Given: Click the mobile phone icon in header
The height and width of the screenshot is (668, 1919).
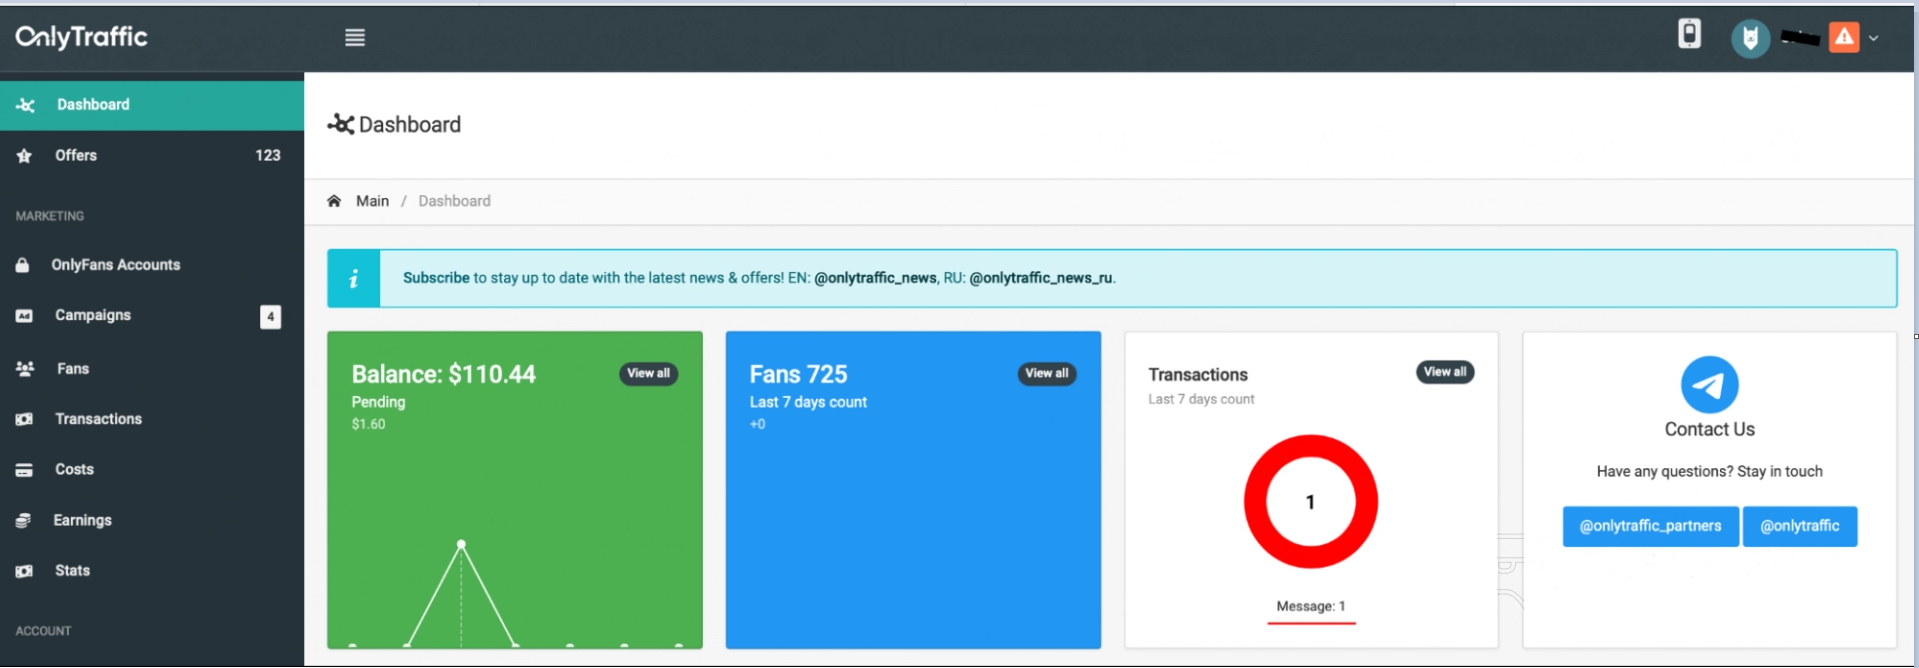Looking at the screenshot, I should [1689, 34].
